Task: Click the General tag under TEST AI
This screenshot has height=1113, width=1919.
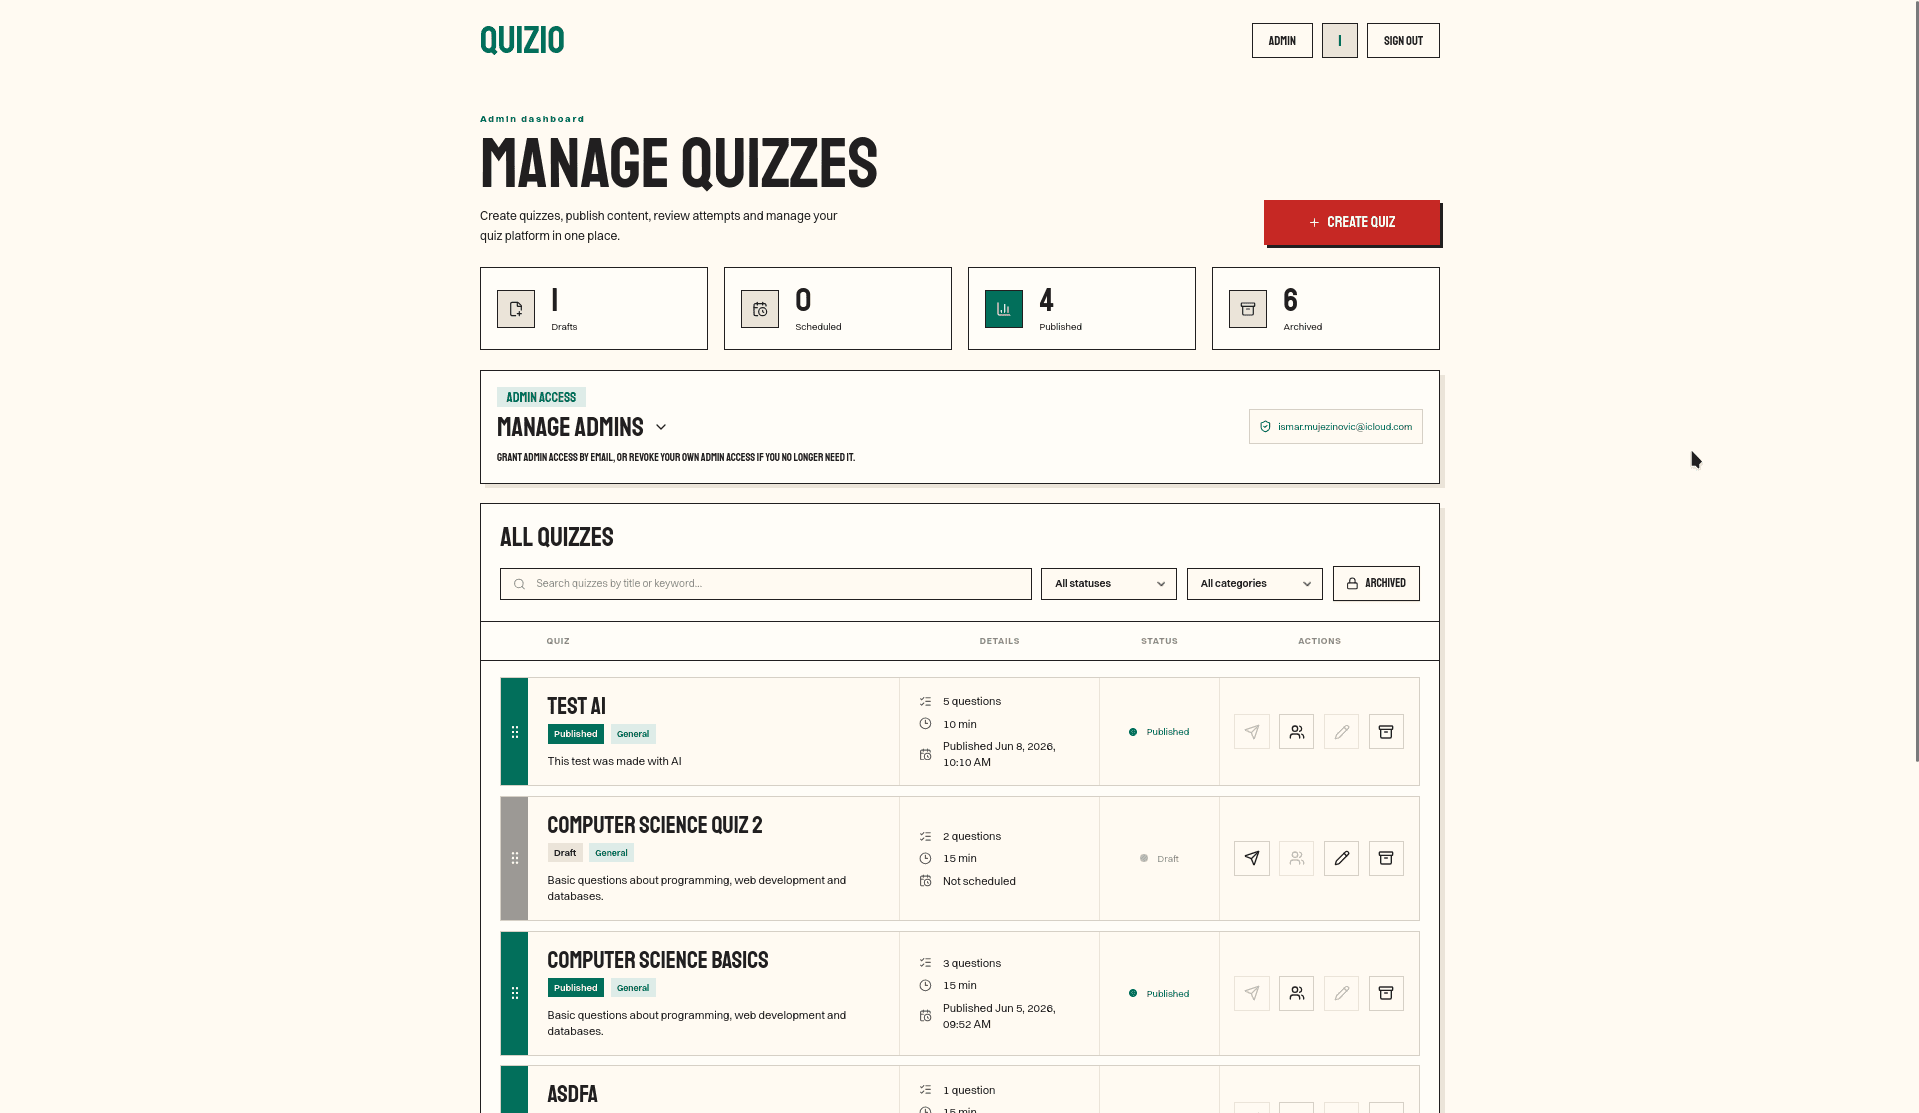Action: [x=633, y=734]
